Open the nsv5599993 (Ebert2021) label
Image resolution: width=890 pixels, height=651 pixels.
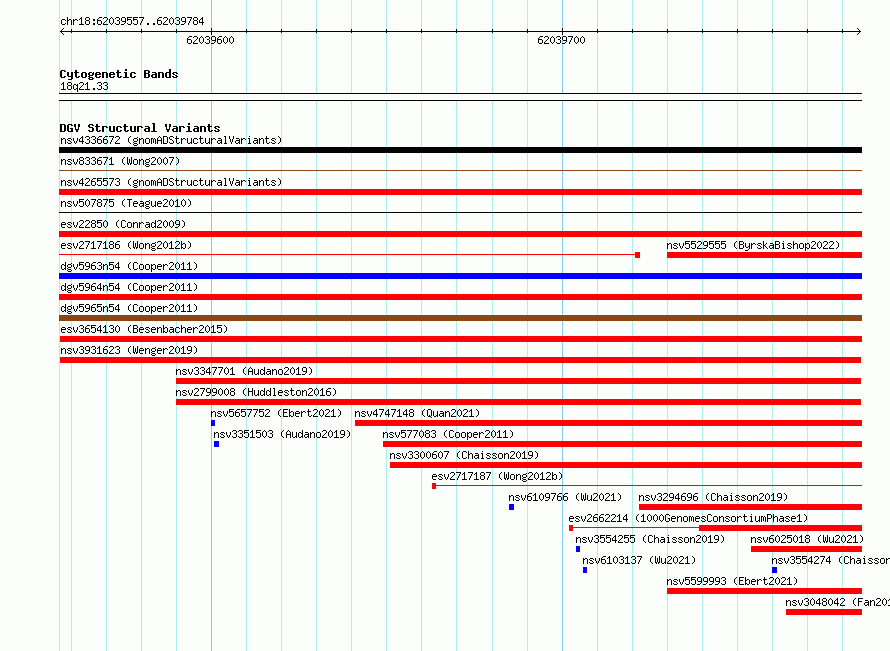click(732, 581)
